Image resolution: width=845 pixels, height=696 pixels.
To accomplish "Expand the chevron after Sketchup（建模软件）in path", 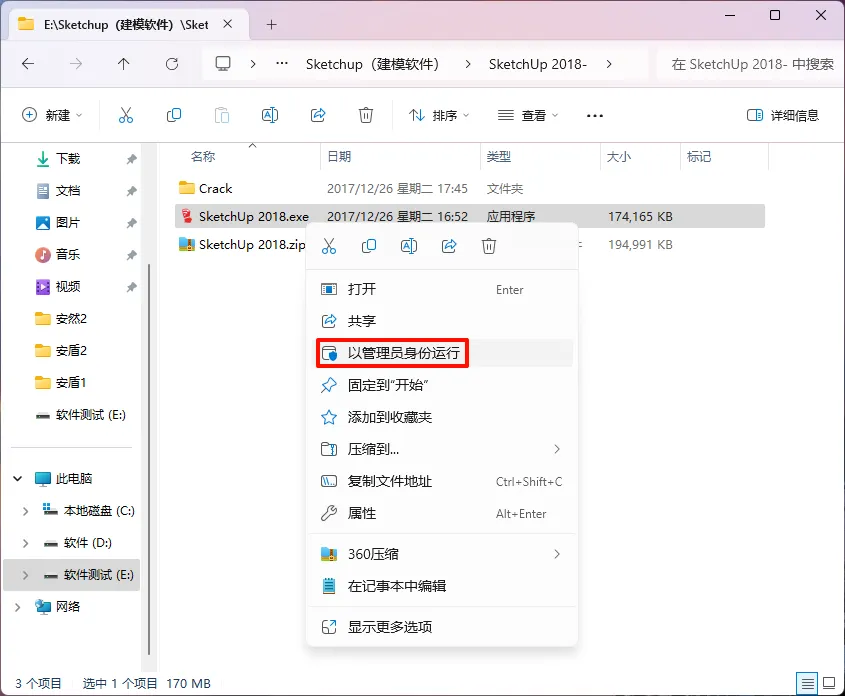I will [x=468, y=64].
